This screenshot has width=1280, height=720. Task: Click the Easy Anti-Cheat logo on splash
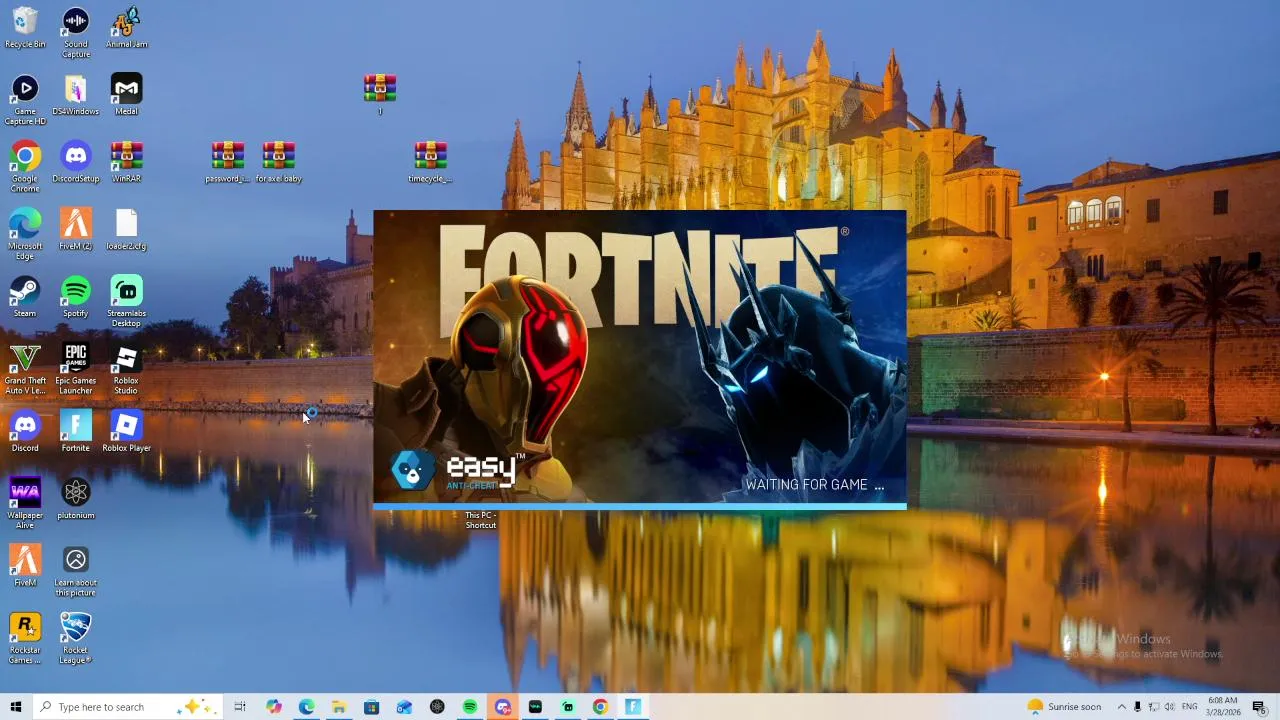(457, 471)
